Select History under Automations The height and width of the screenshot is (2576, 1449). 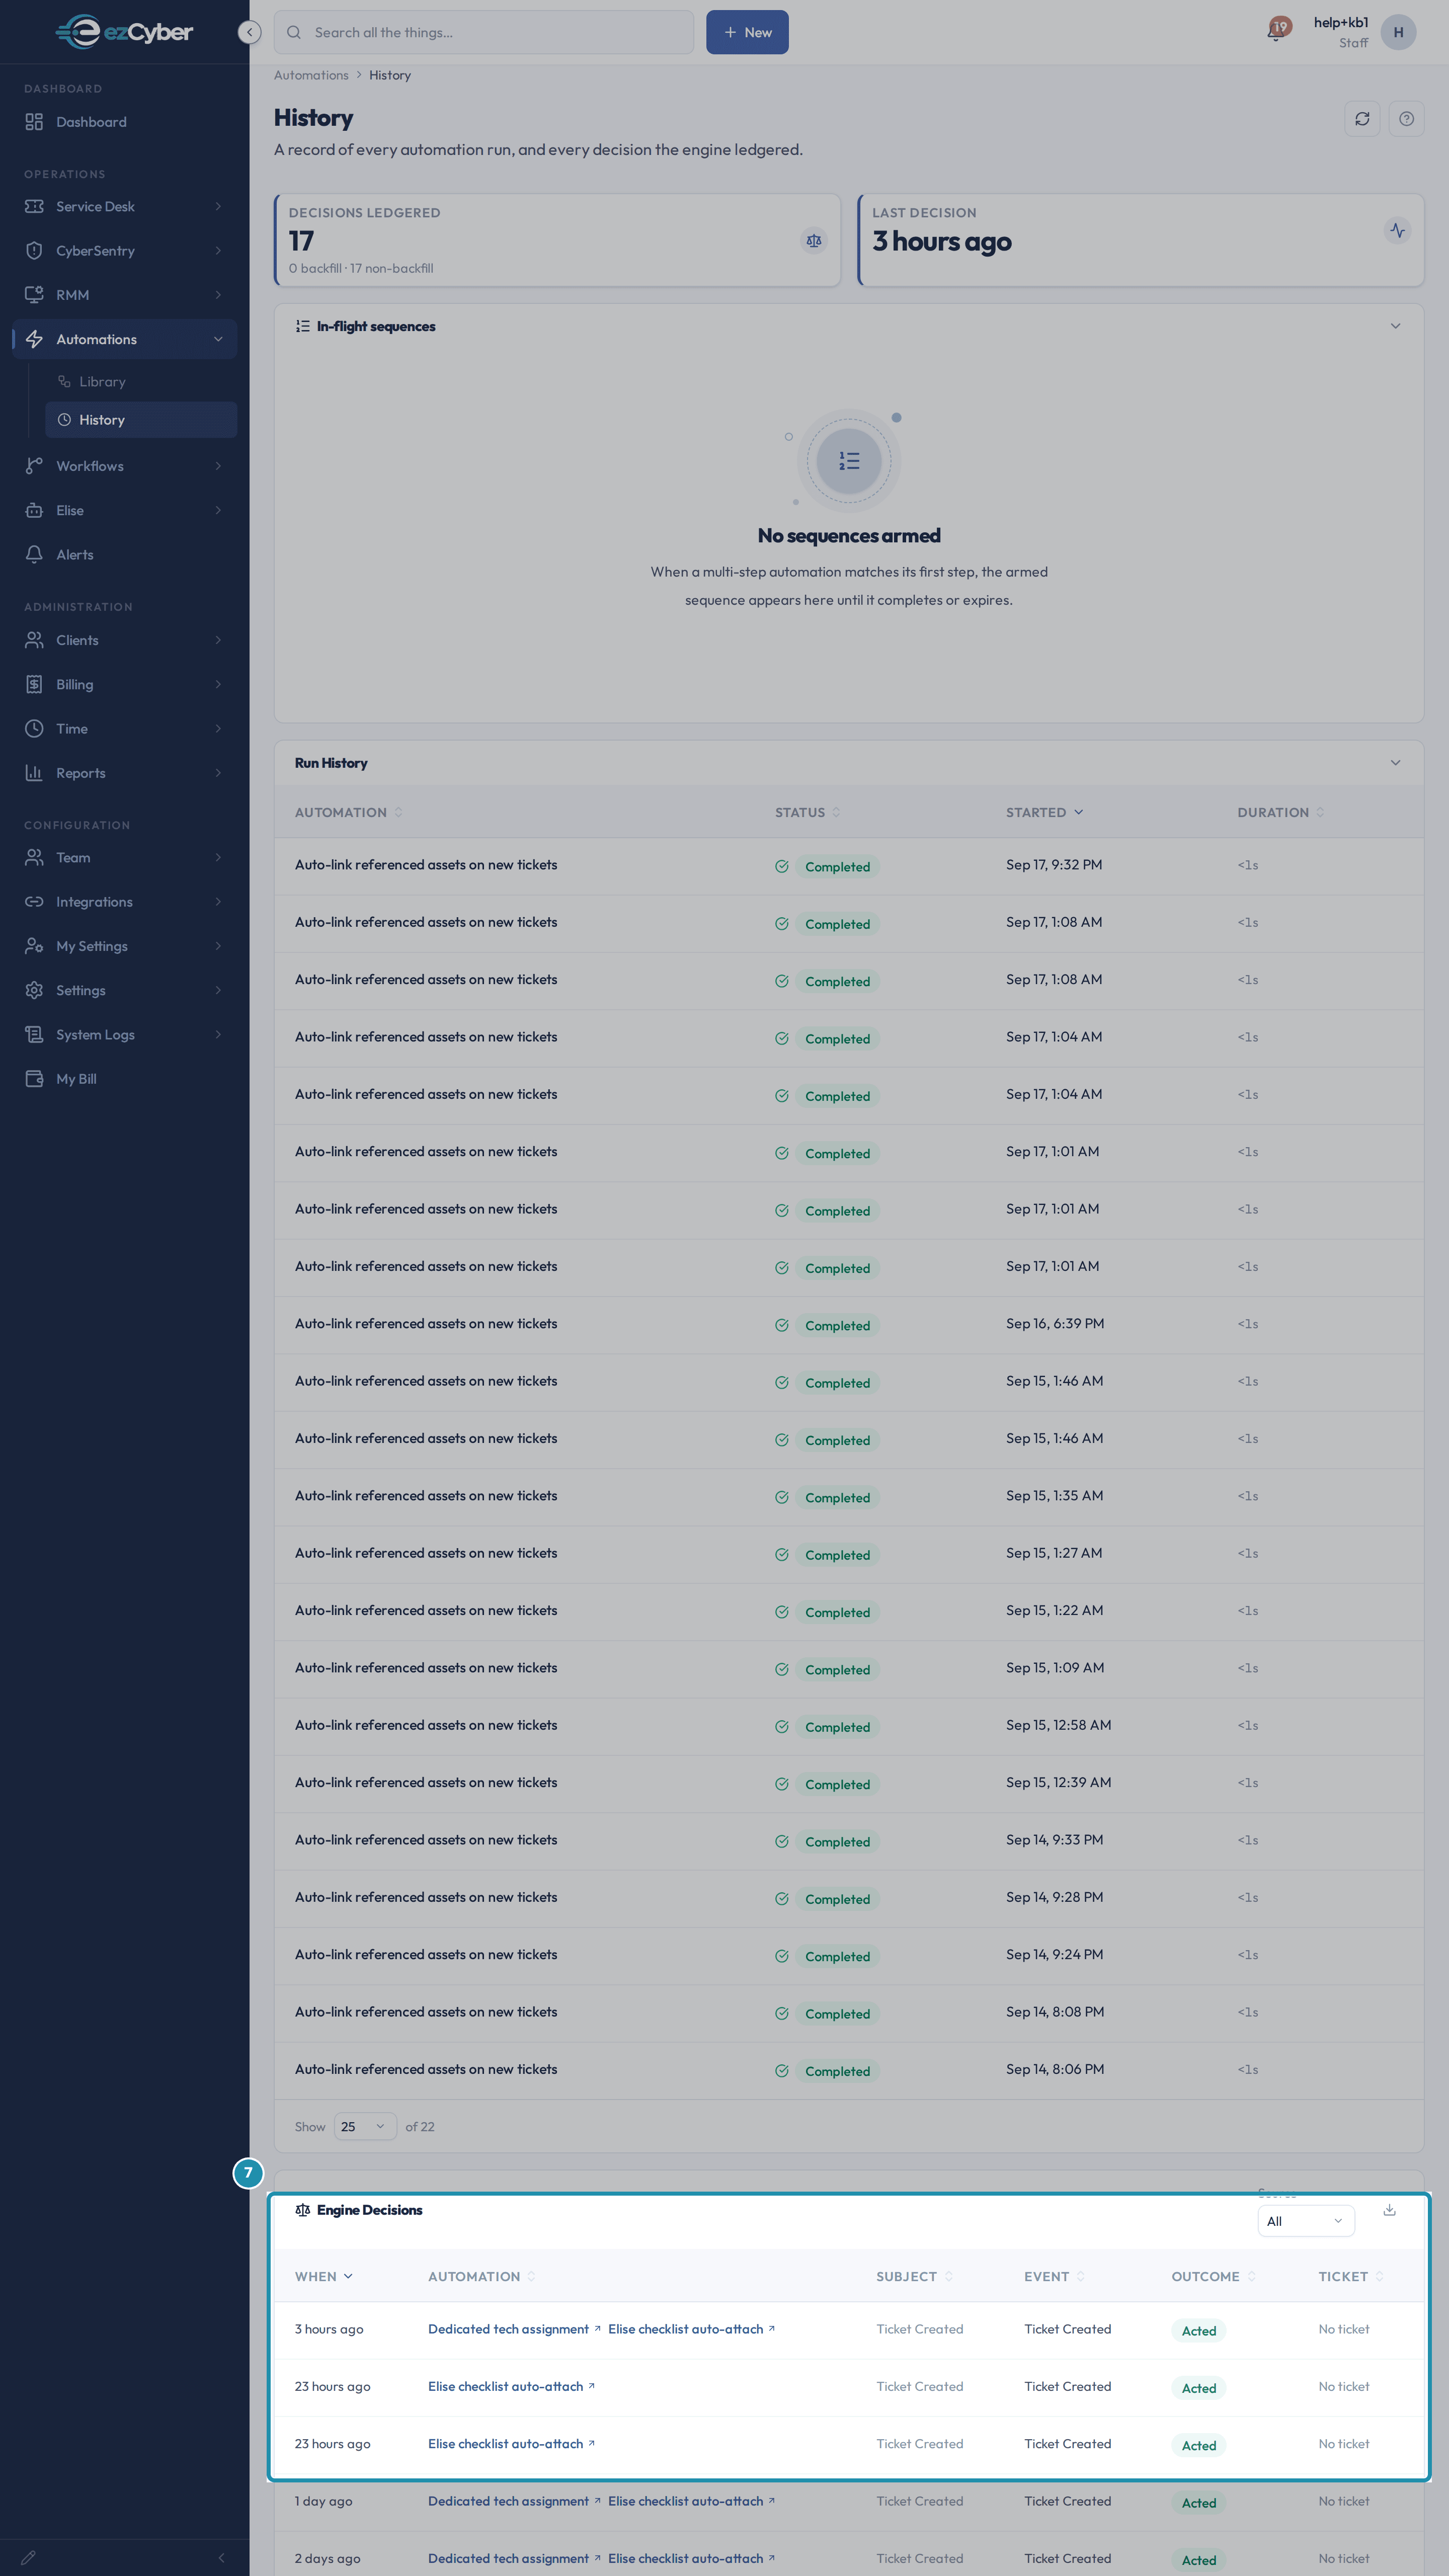[141, 420]
